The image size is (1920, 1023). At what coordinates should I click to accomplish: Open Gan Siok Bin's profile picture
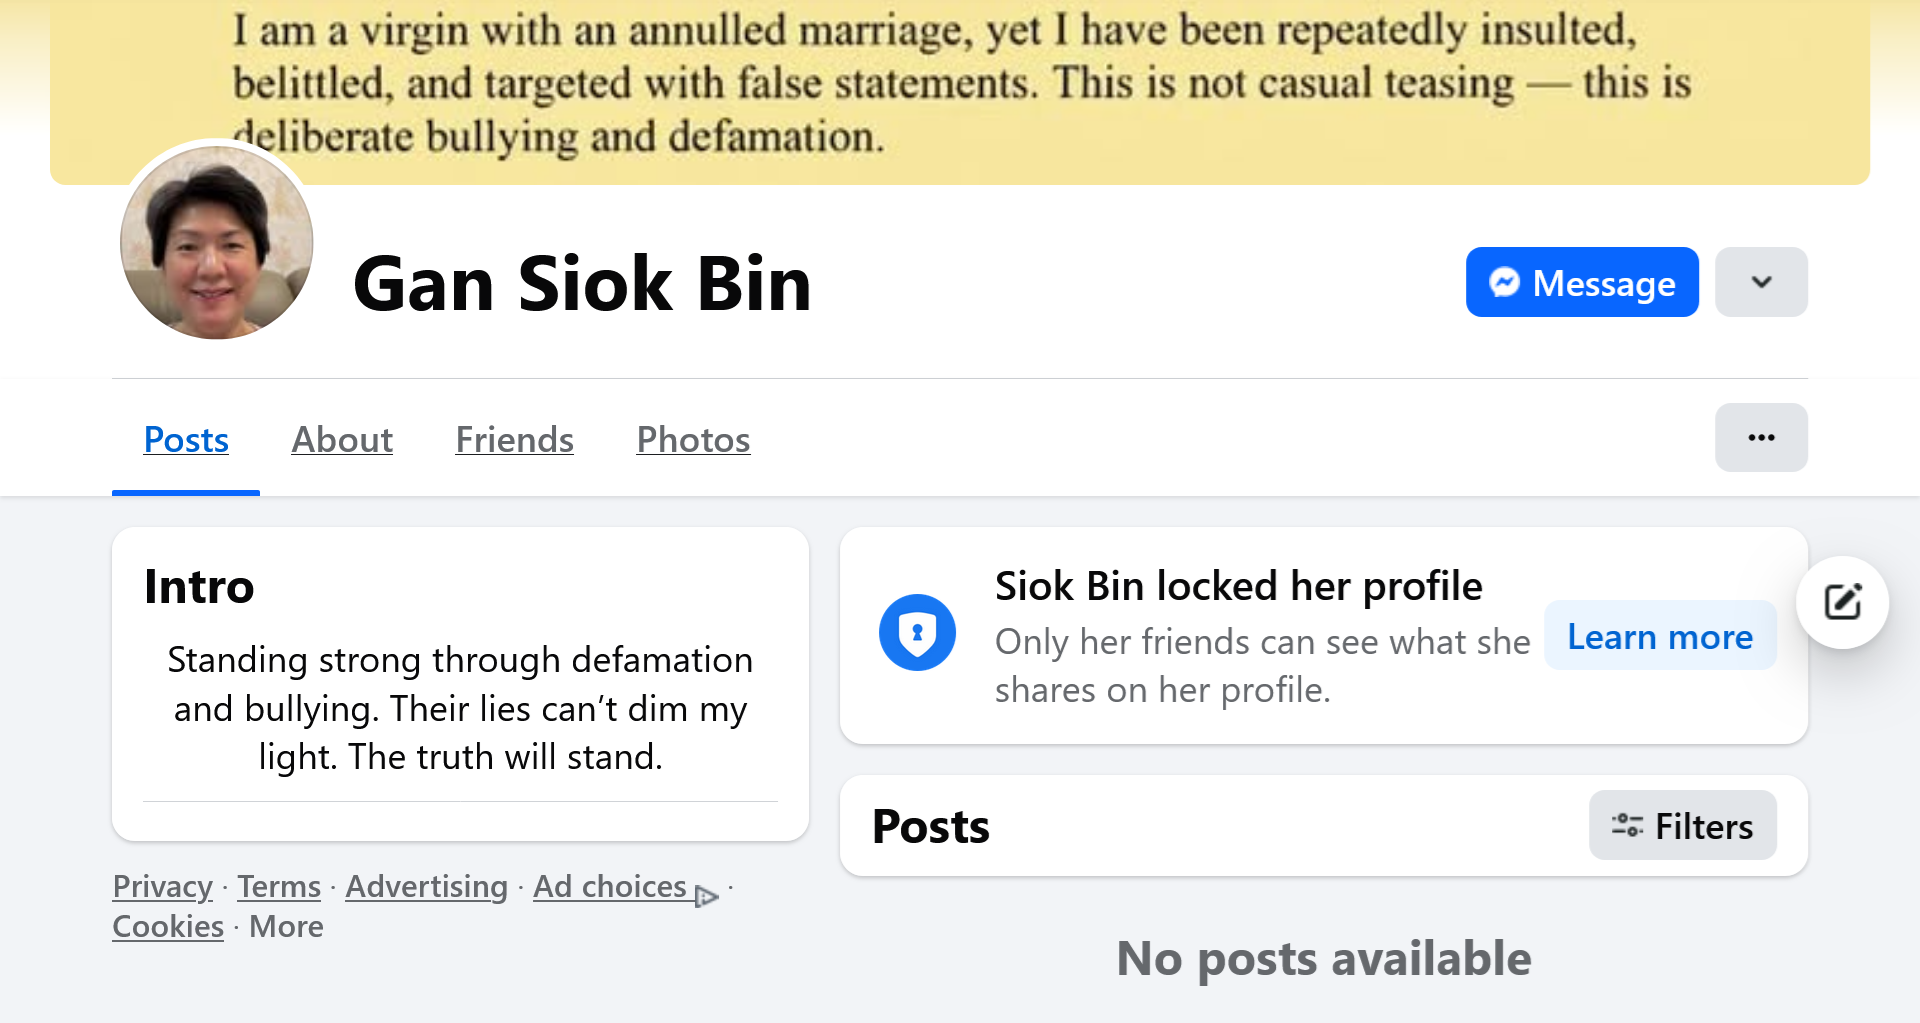(217, 243)
